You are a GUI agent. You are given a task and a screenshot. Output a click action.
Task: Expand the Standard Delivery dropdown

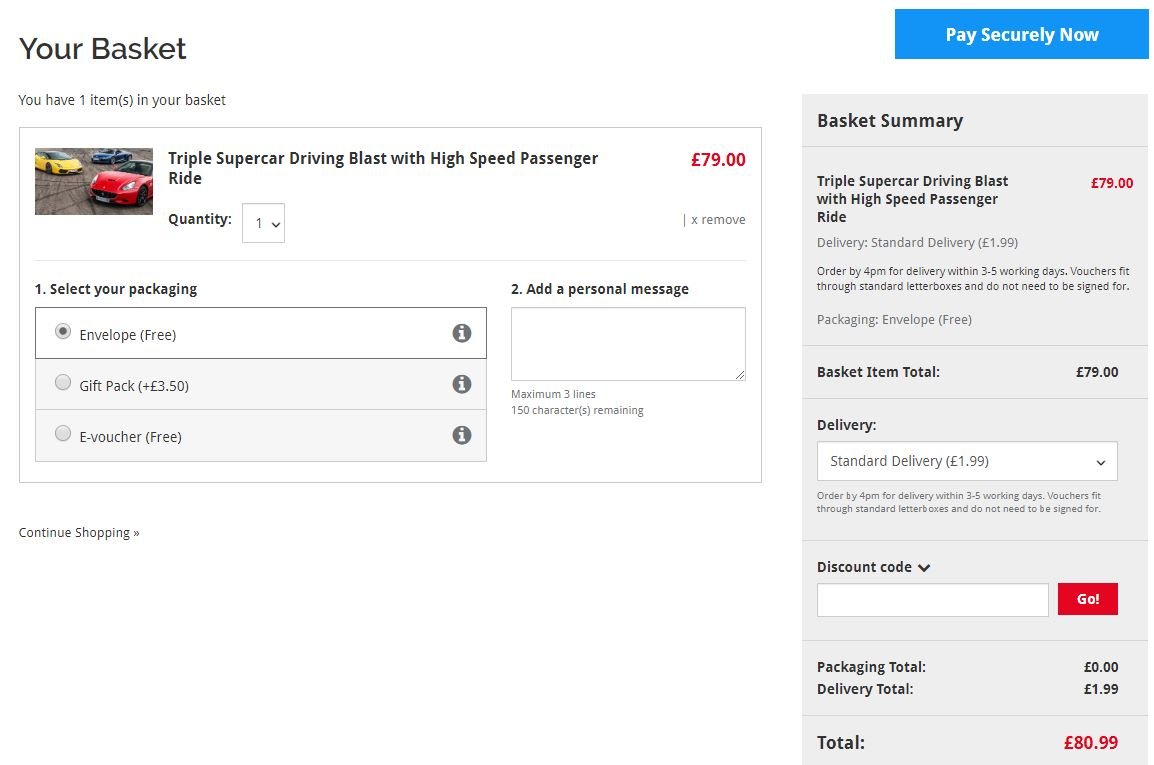[966, 461]
